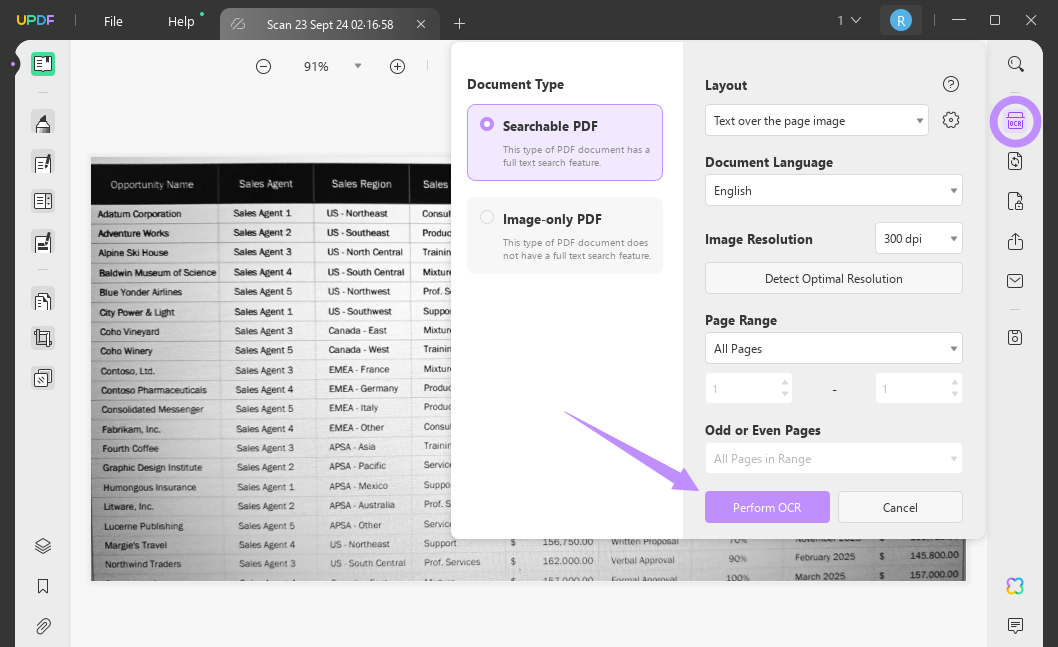The width and height of the screenshot is (1058, 647).
Task: Open the Edit PDF tool
Action: click(42, 163)
